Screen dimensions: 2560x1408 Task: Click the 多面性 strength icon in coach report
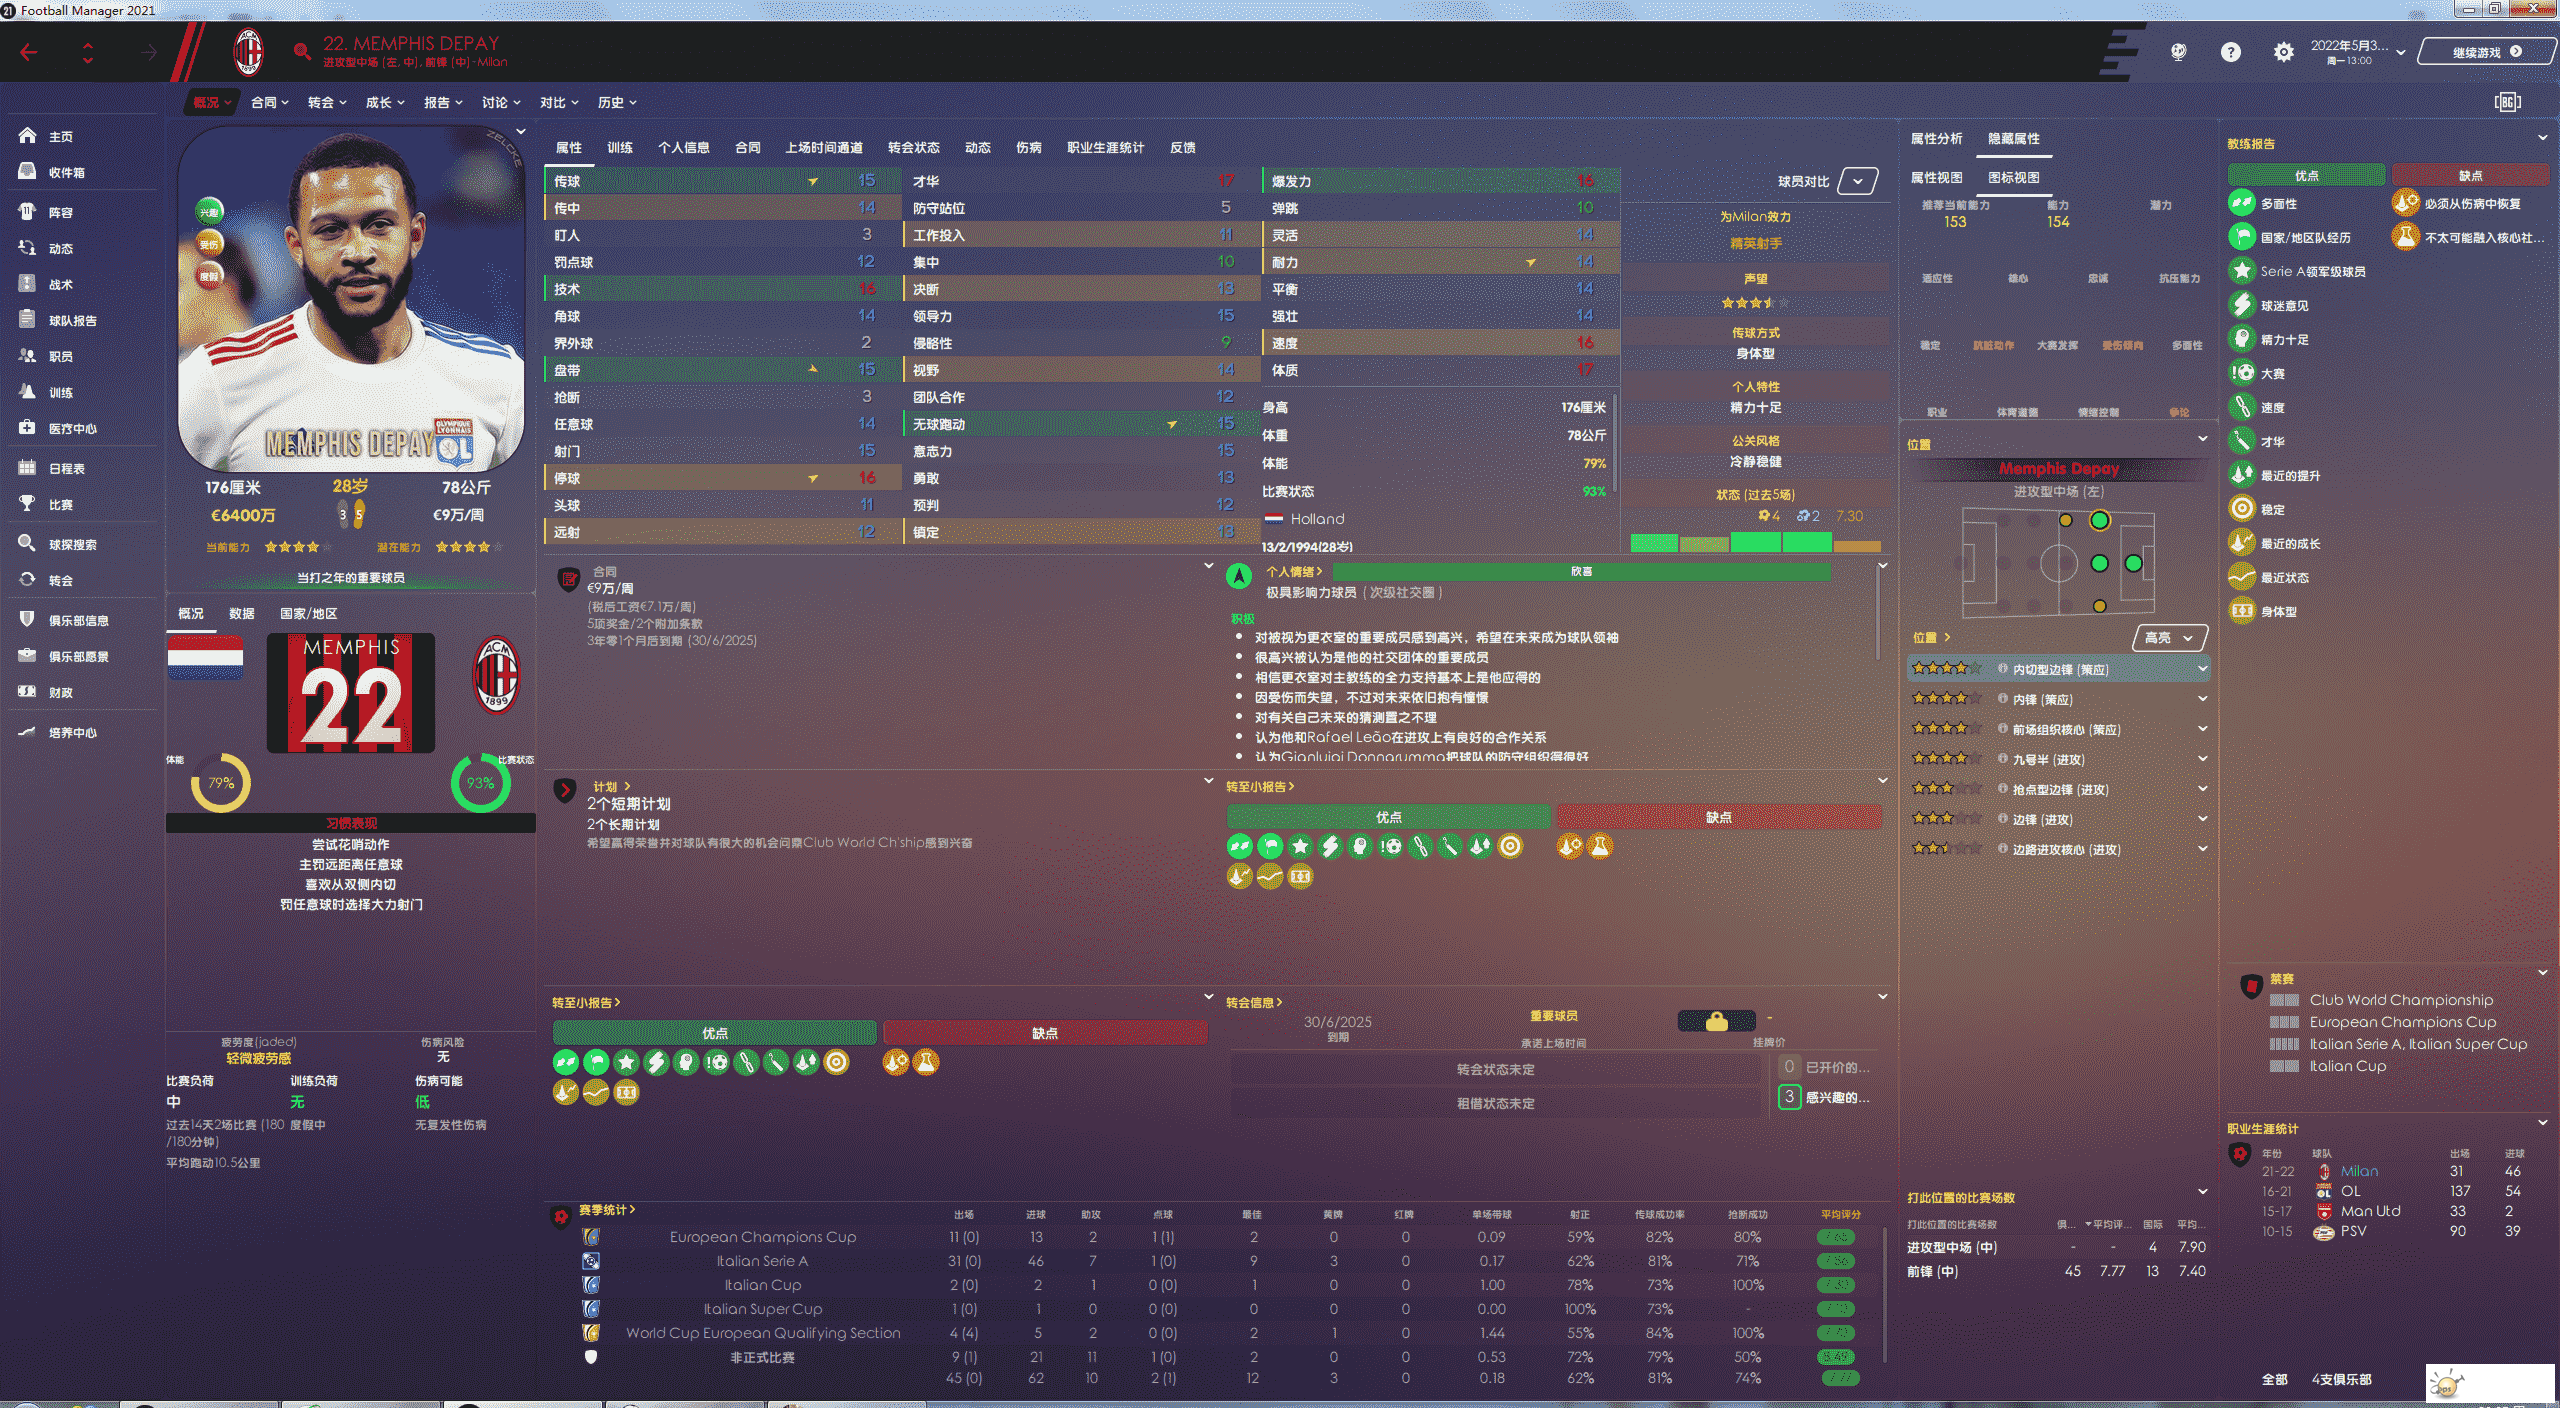pos(2241,203)
